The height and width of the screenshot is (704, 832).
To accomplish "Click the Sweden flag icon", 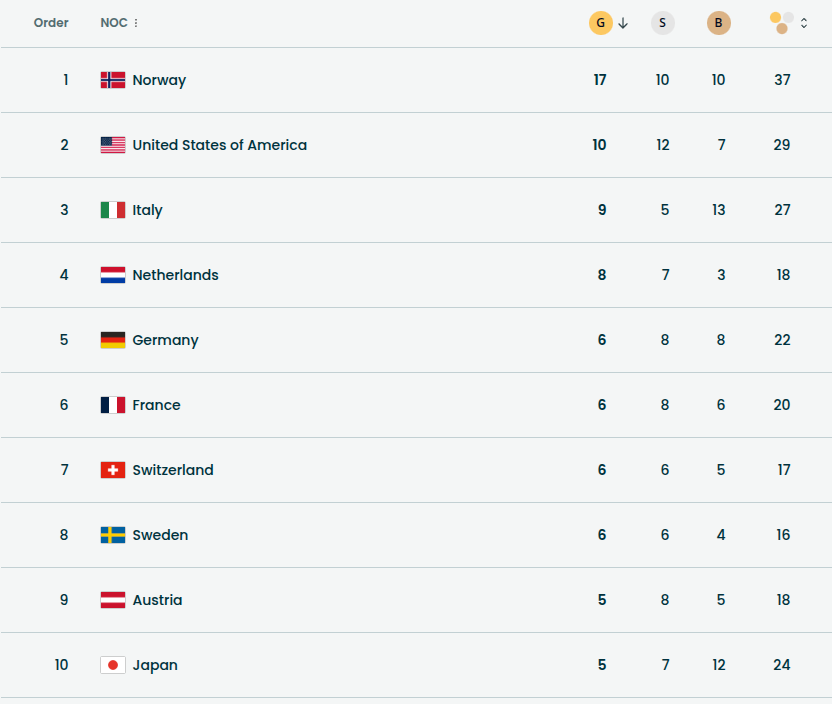I will click(113, 535).
